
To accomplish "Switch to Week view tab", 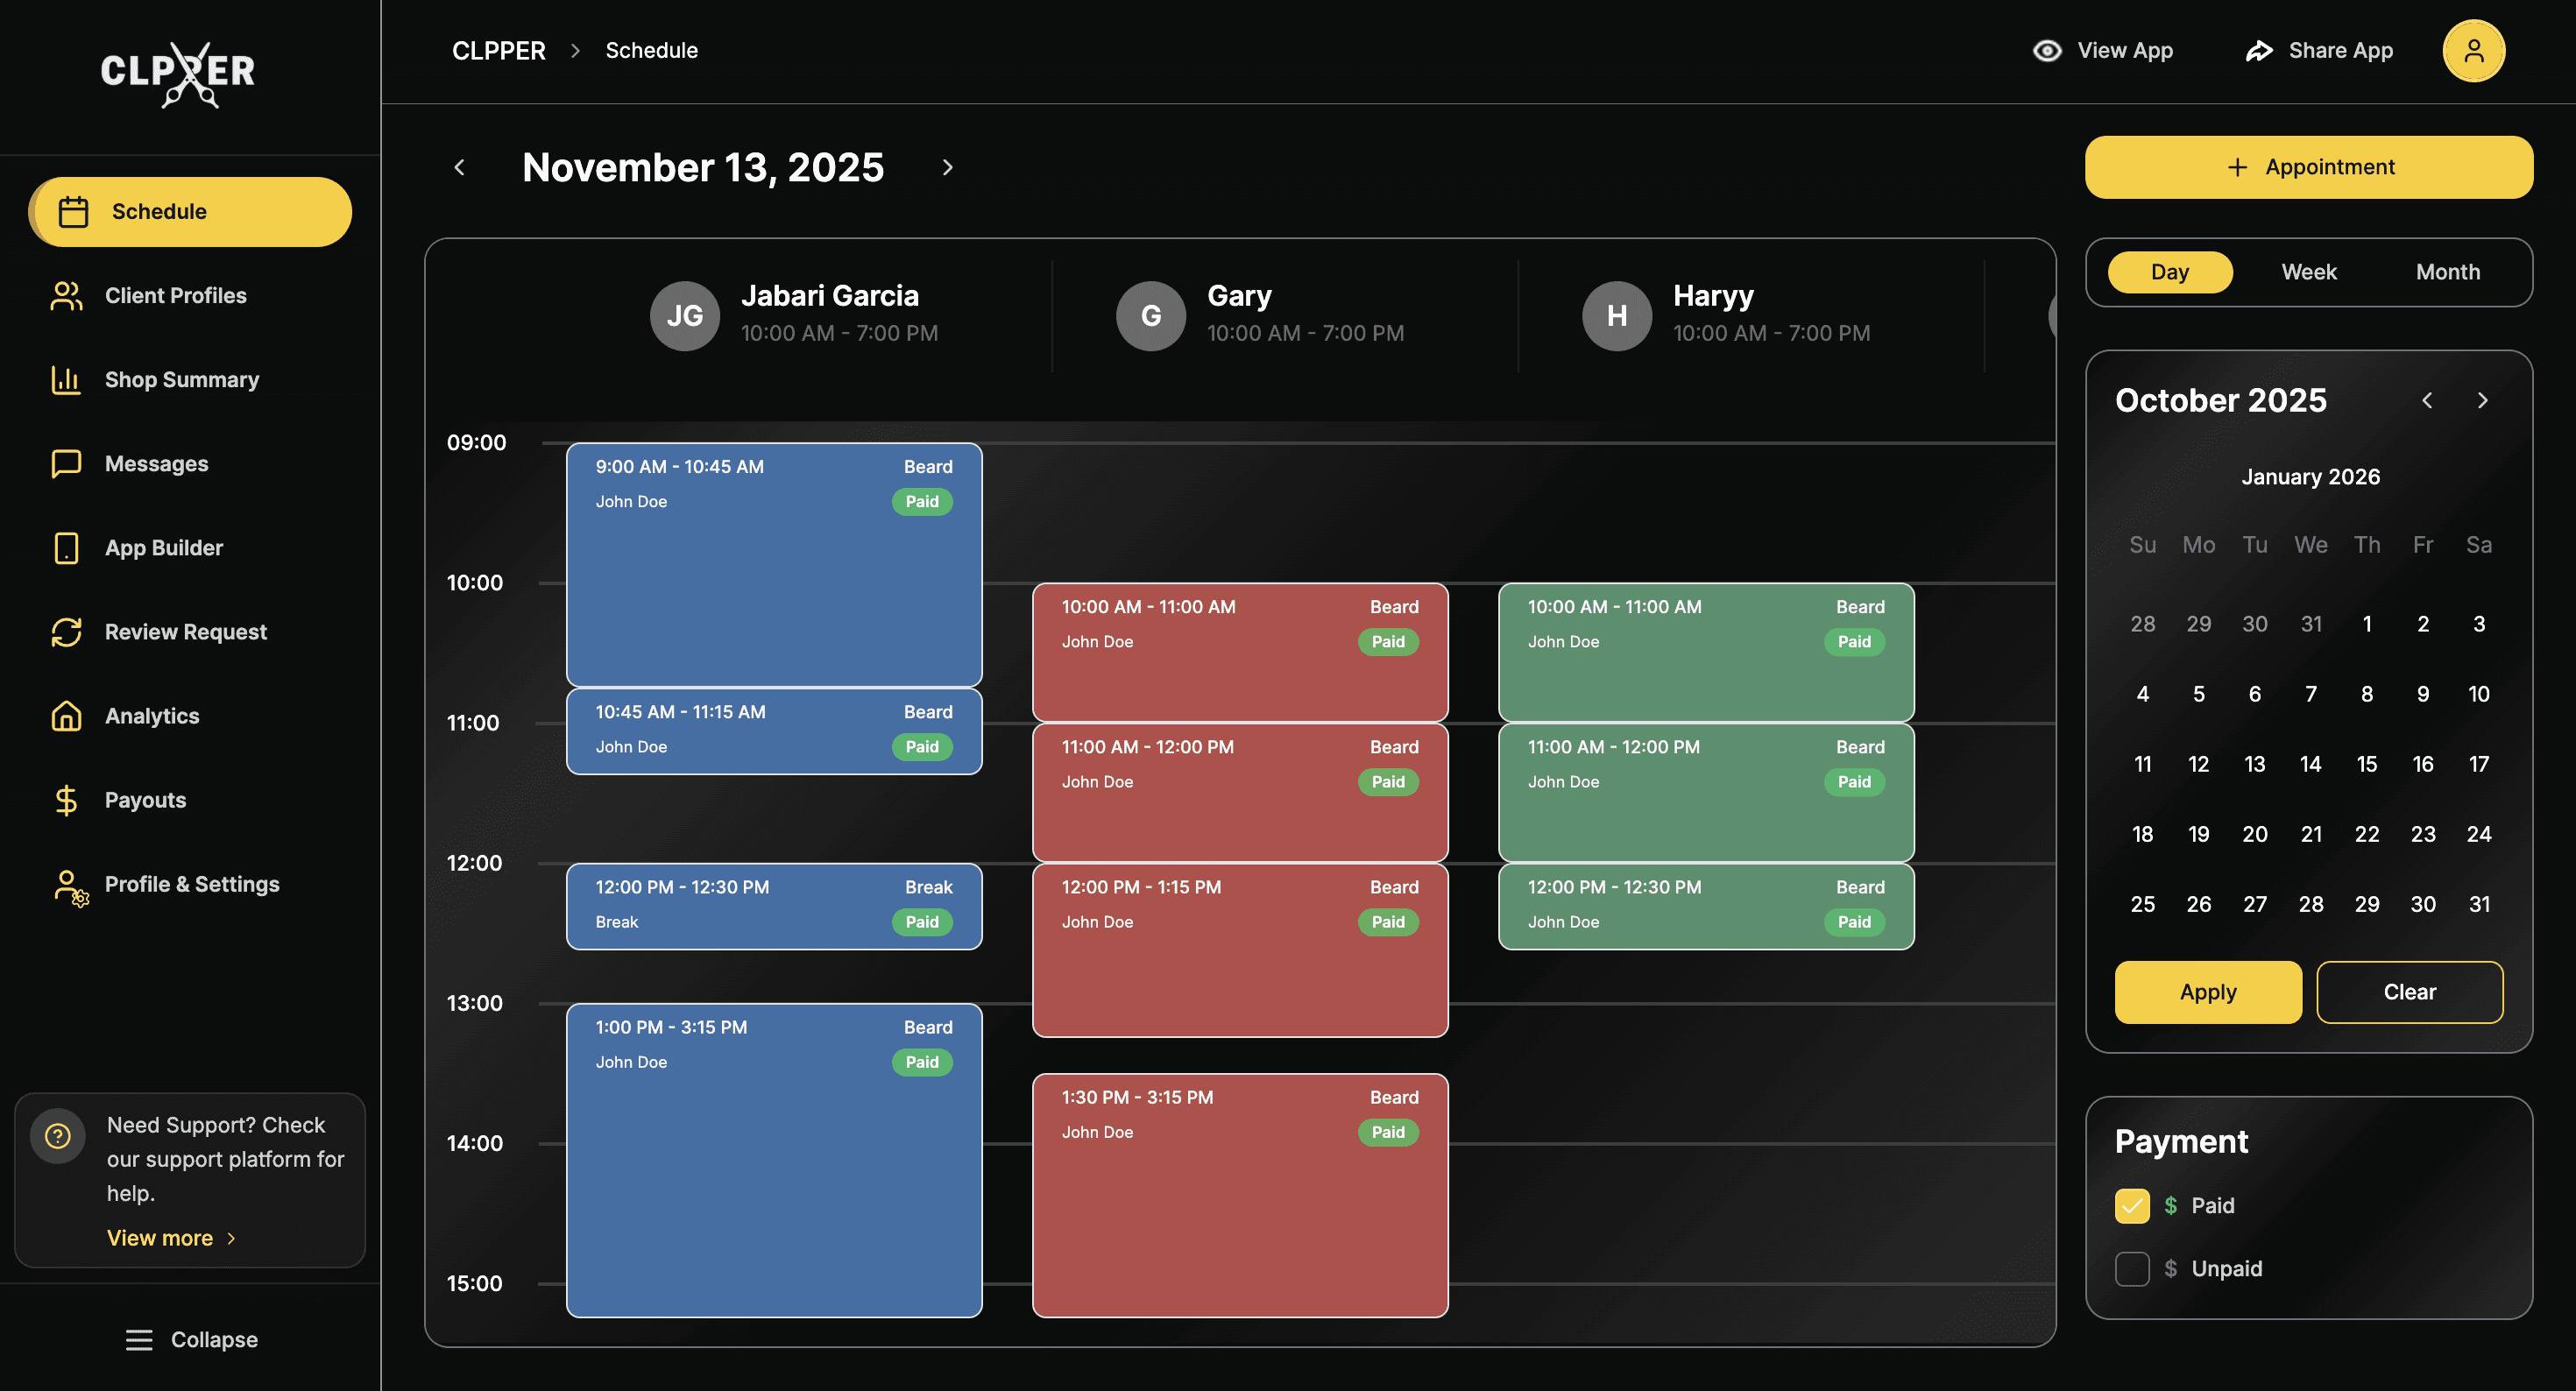I will [2308, 272].
